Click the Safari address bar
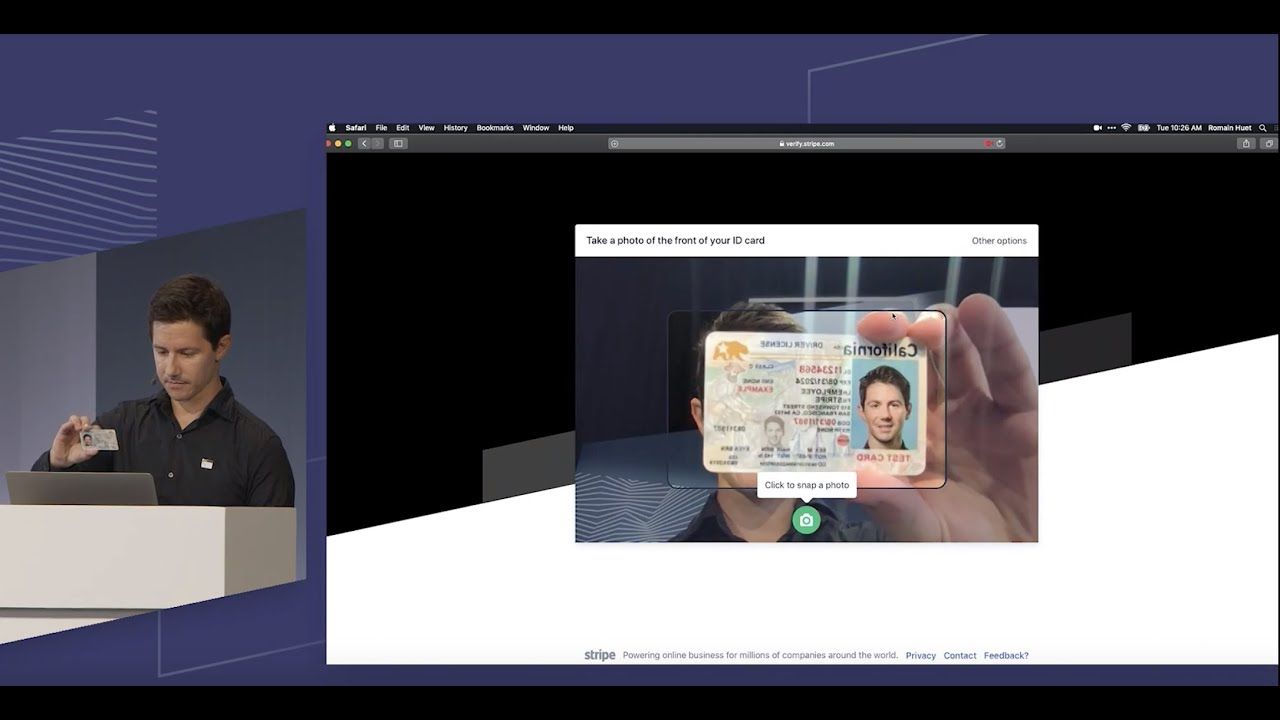This screenshot has width=1280, height=720. [x=806, y=143]
